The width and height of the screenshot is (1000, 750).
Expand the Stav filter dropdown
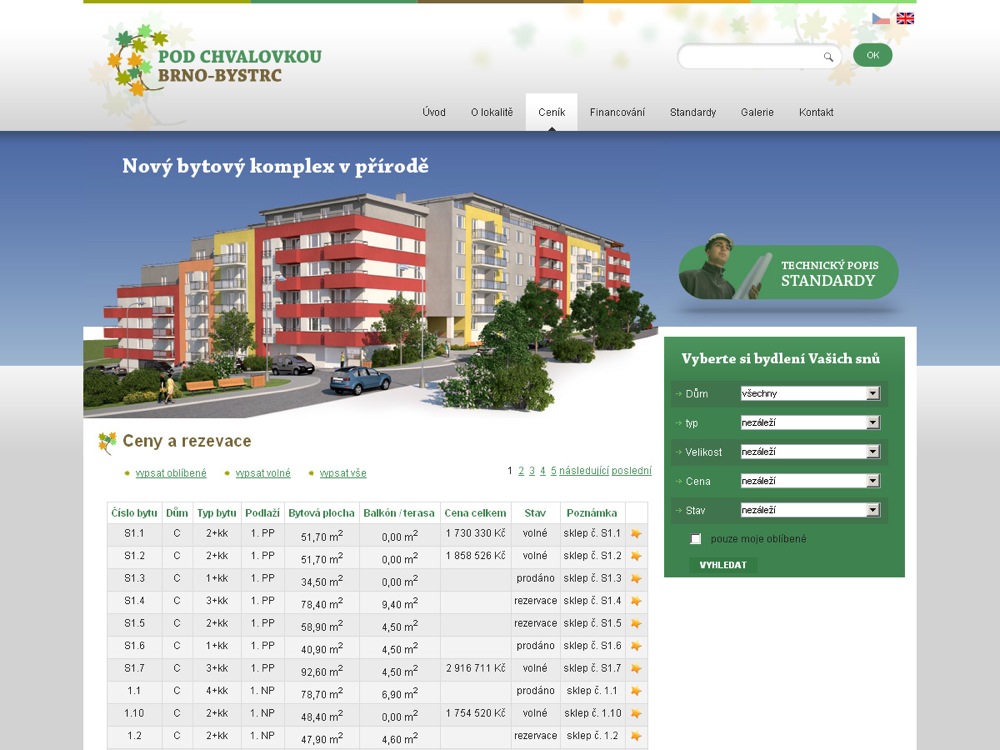point(809,510)
